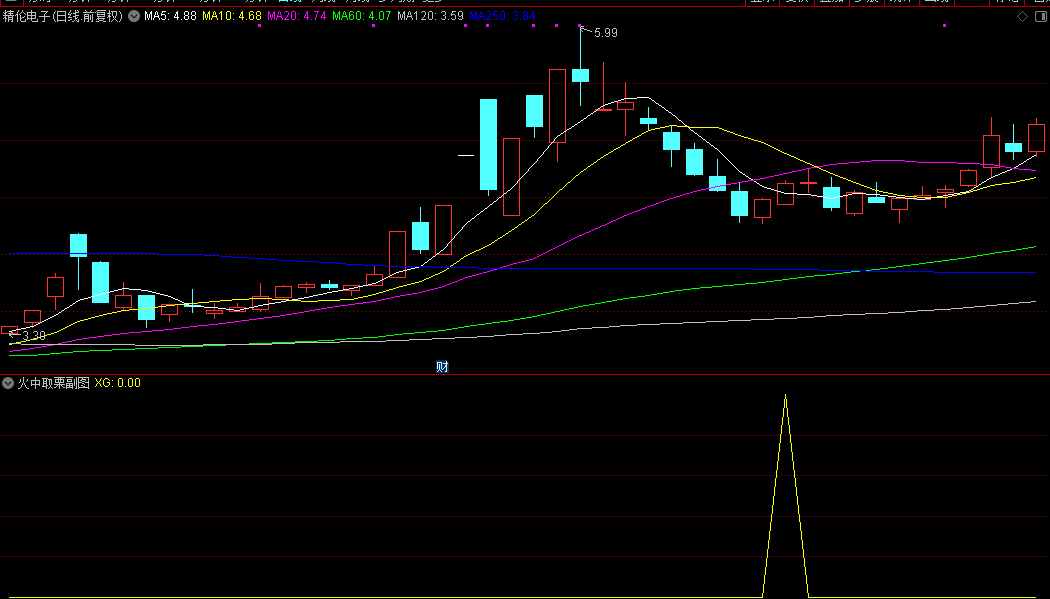This screenshot has width=1050, height=599.
Task: Click the blue MA250: 3.84 label
Action: (502, 16)
